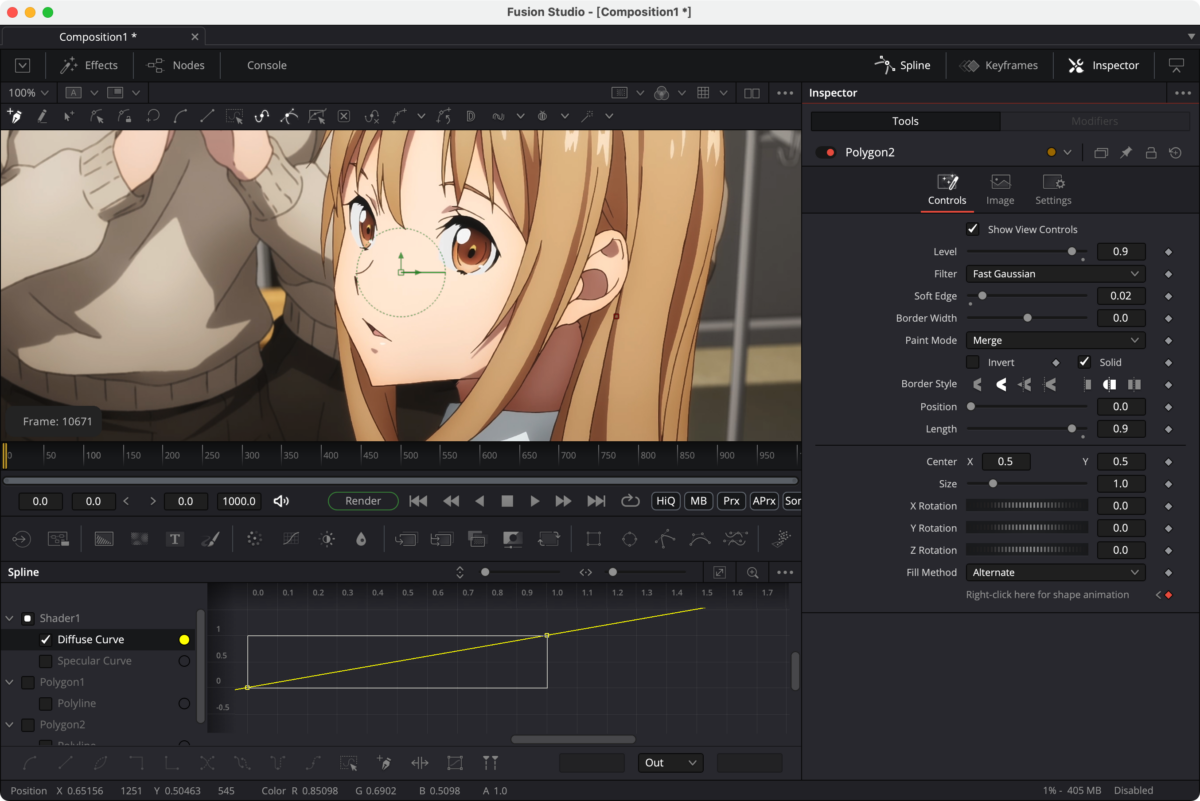Click the Soft Edge slider handle
The height and width of the screenshot is (801, 1200).
982,296
